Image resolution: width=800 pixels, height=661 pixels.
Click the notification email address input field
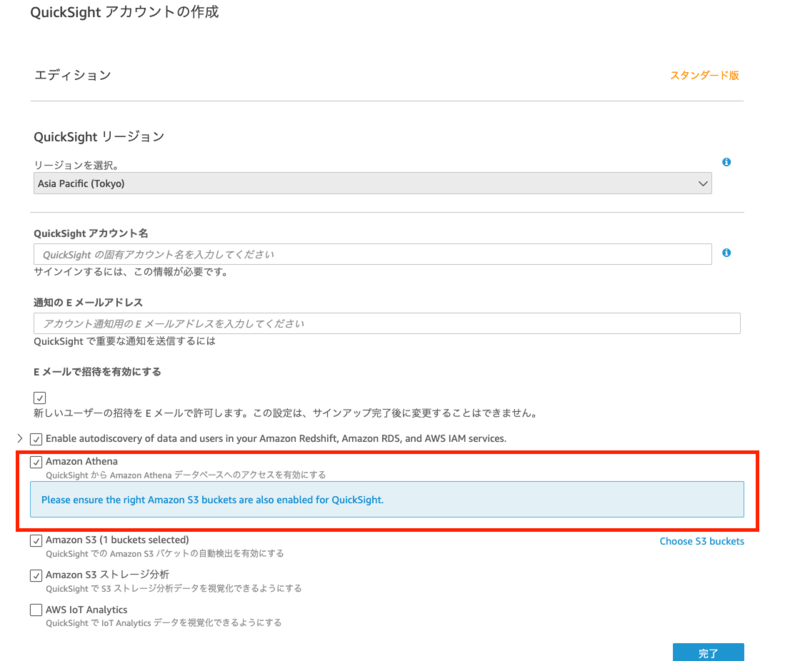[x=387, y=323]
